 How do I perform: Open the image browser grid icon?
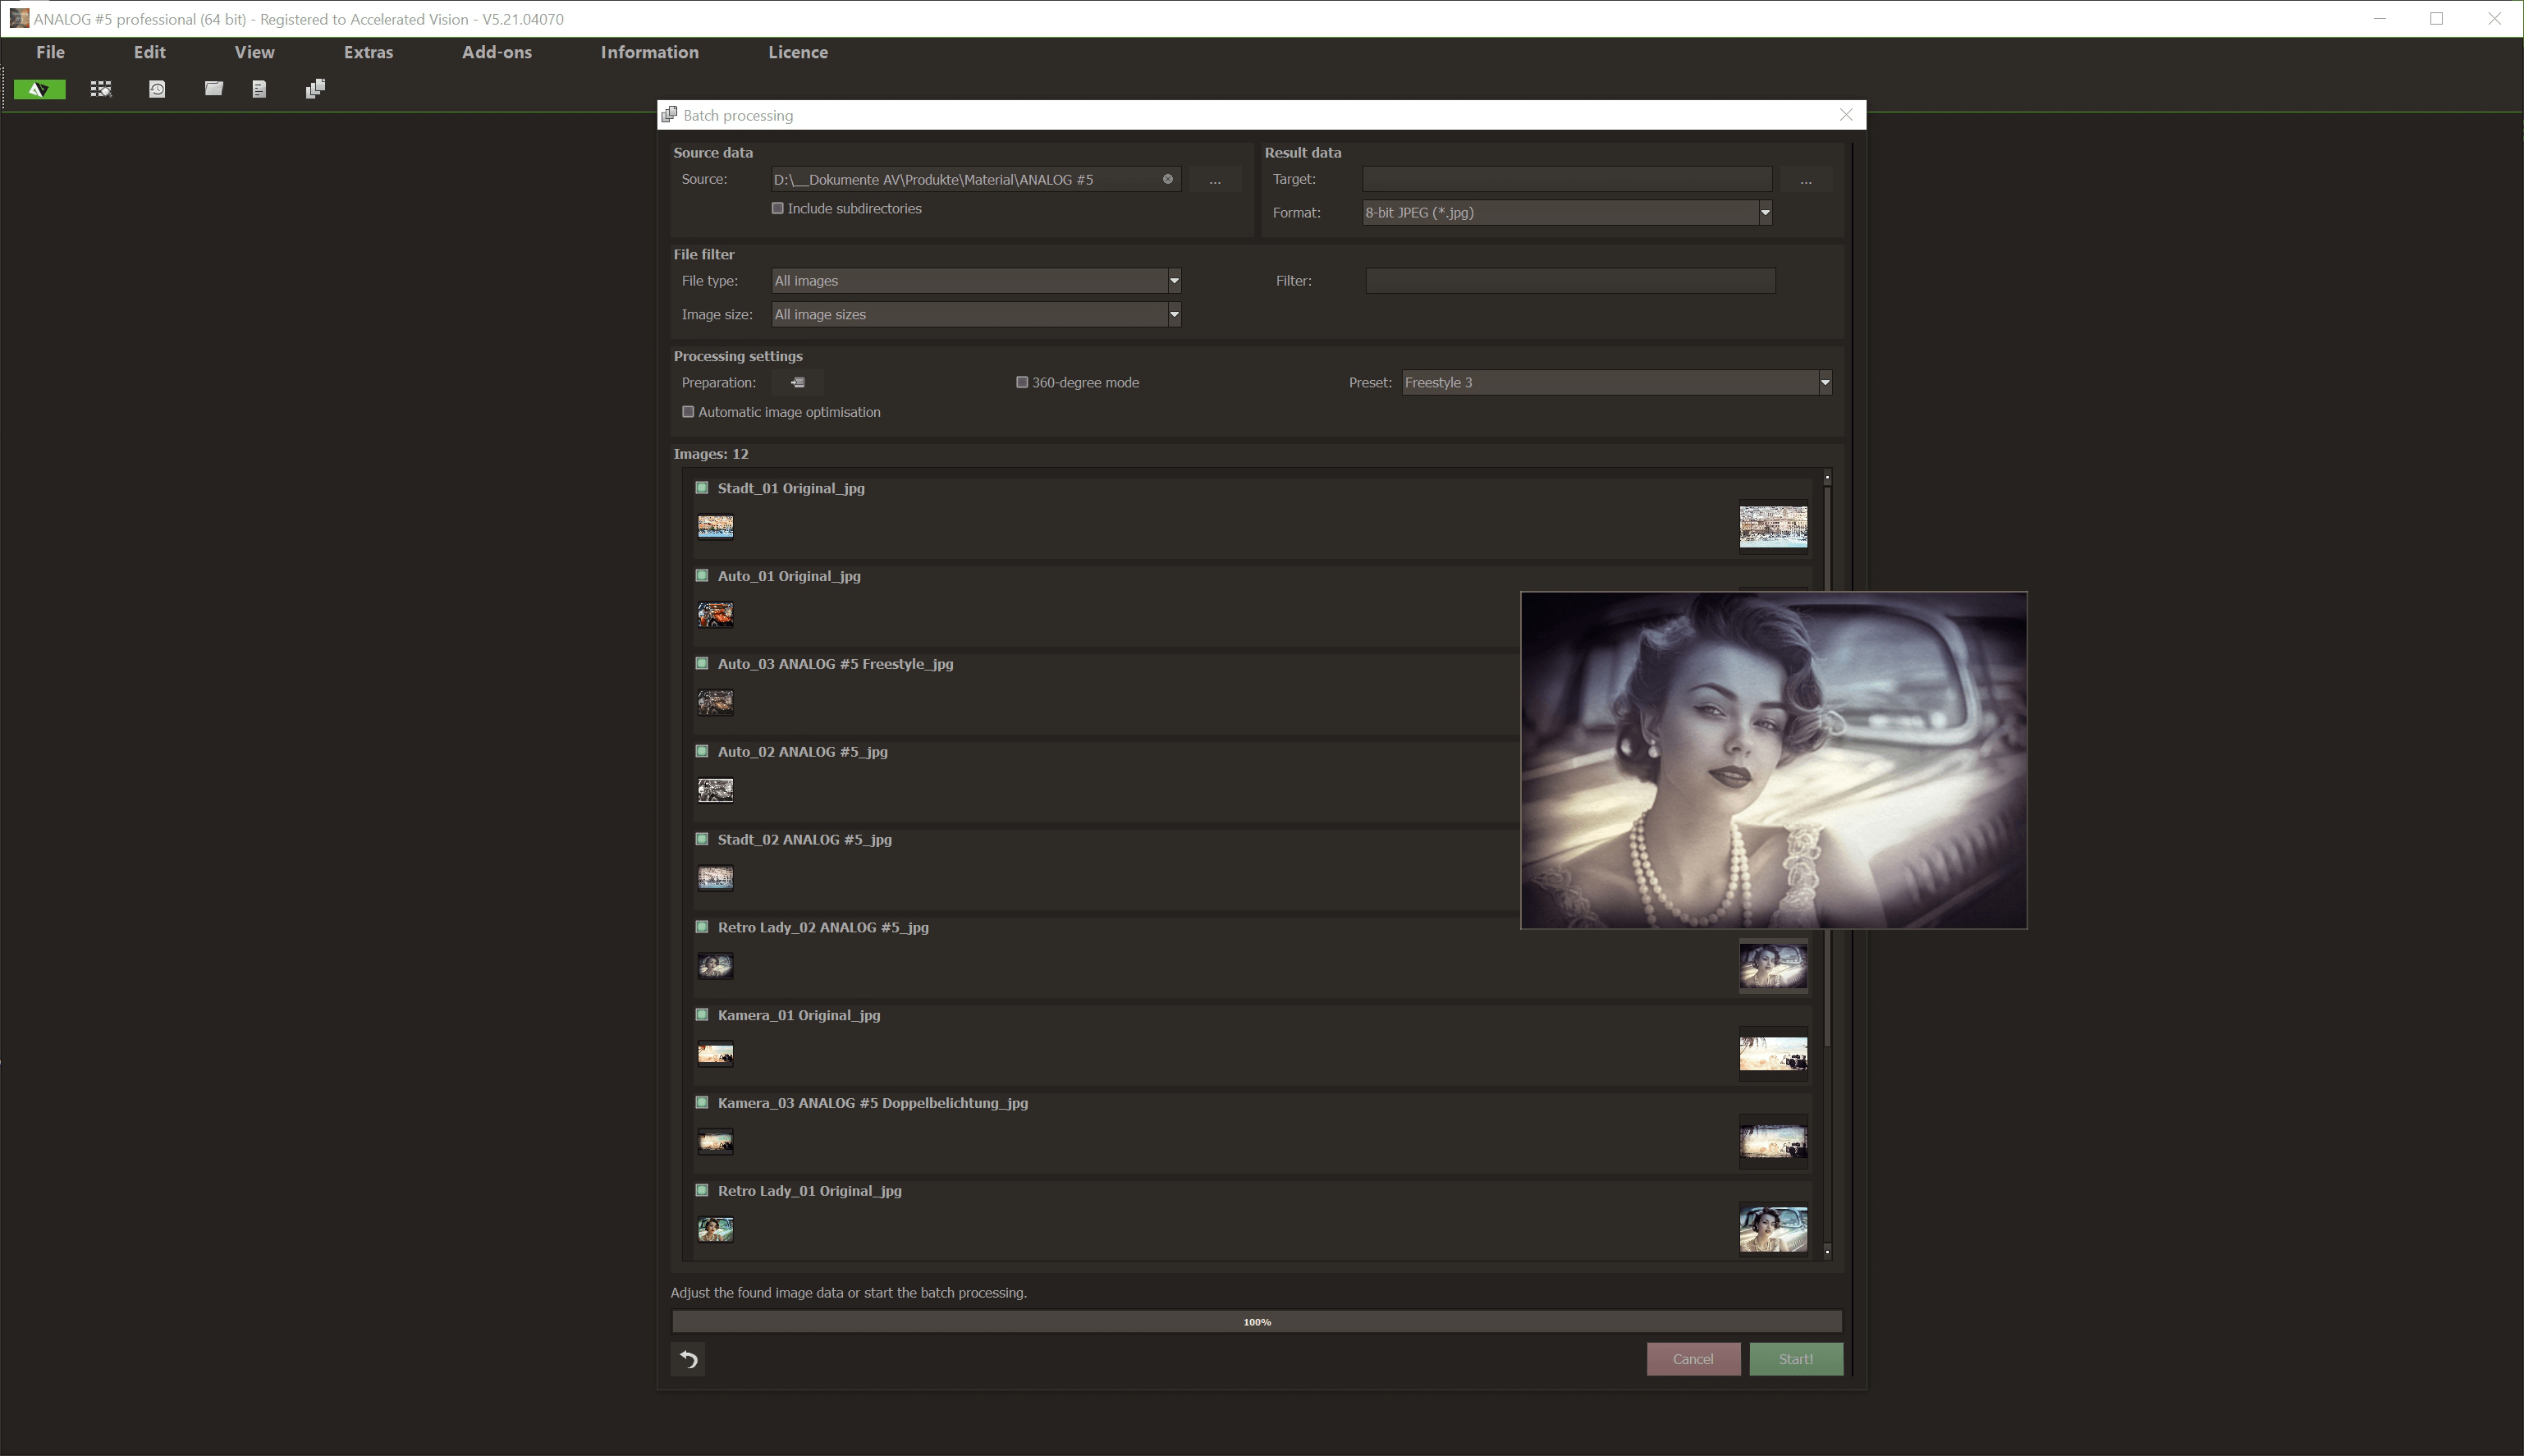(x=101, y=89)
